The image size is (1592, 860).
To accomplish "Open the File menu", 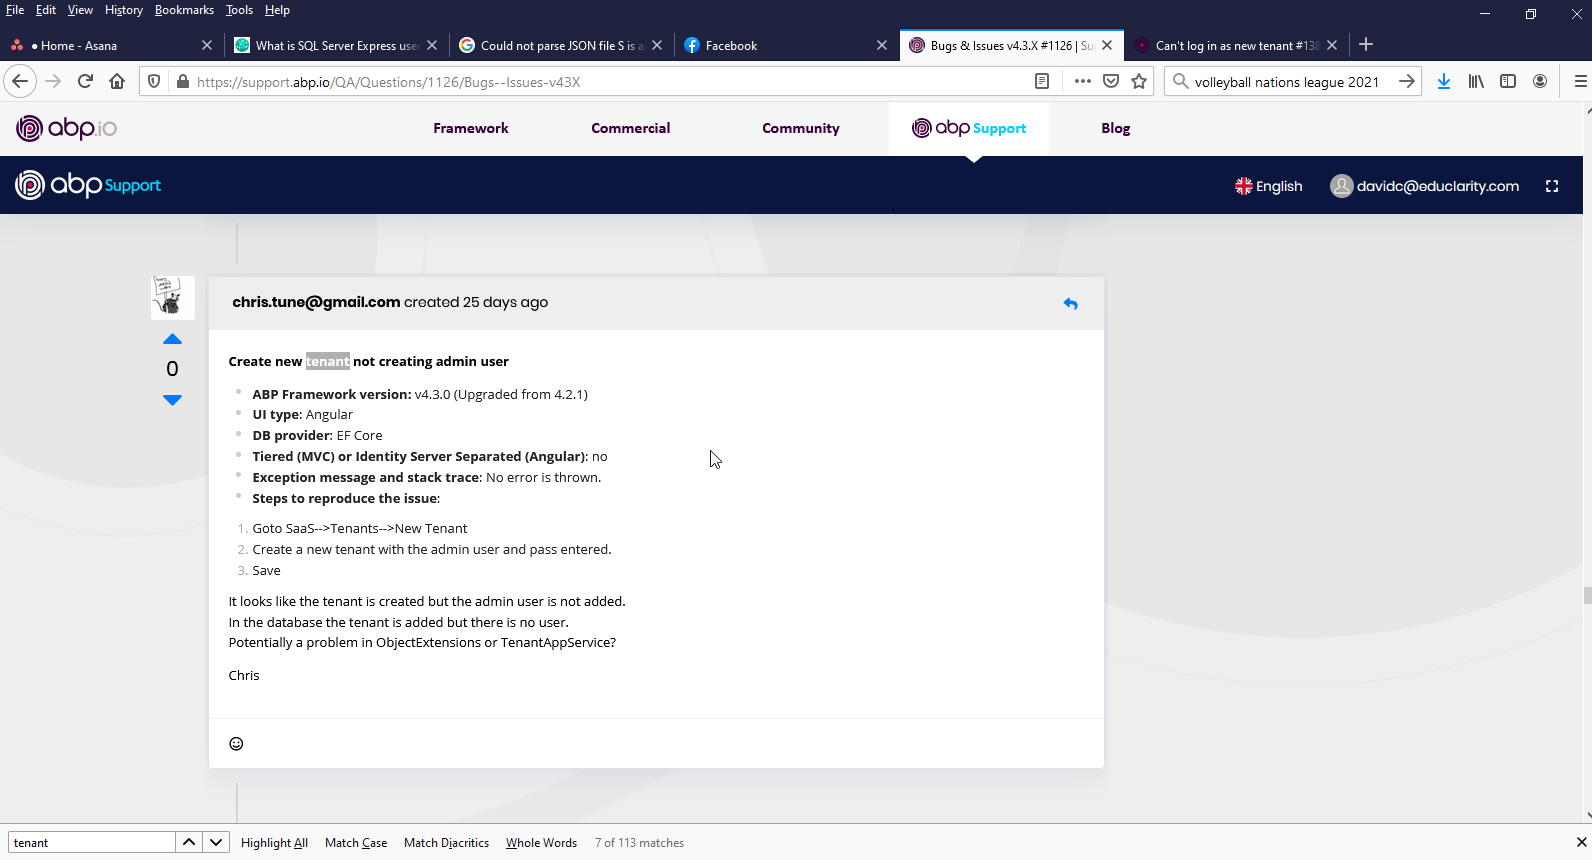I will pos(15,10).
